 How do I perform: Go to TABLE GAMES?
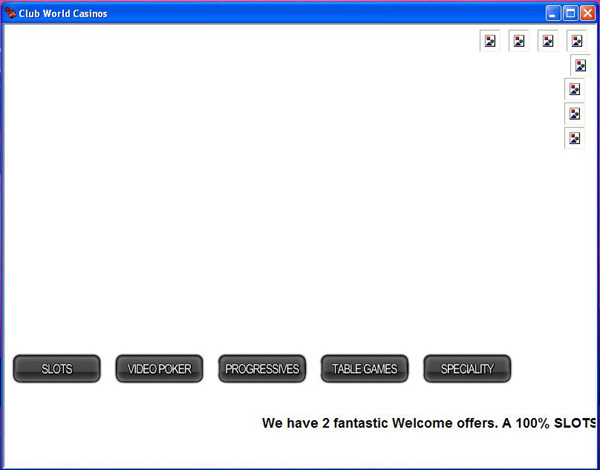[x=365, y=369]
